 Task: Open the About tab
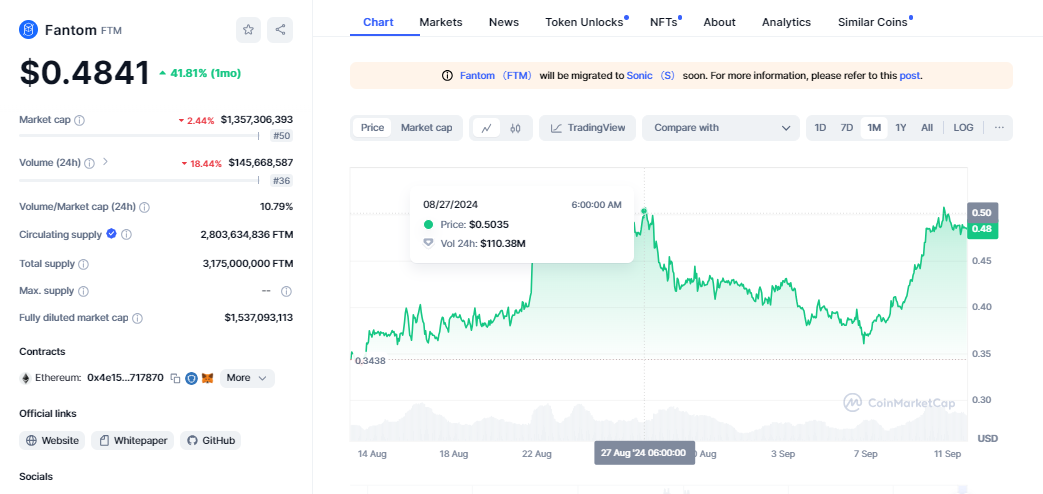point(719,22)
